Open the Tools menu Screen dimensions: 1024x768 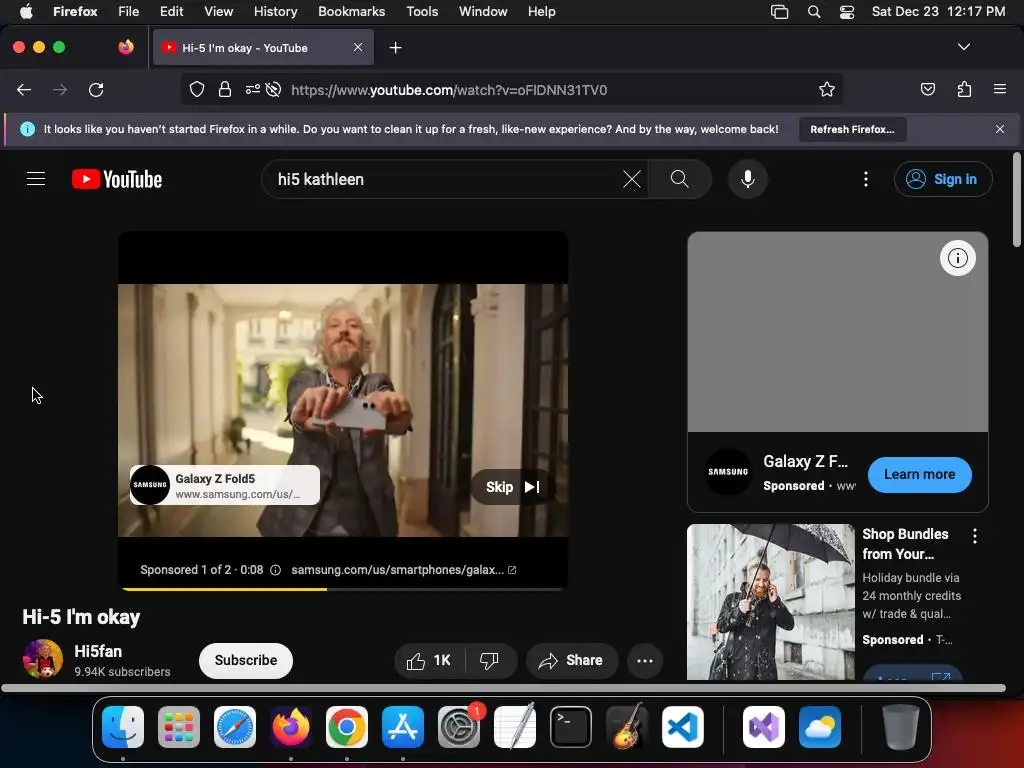click(422, 11)
